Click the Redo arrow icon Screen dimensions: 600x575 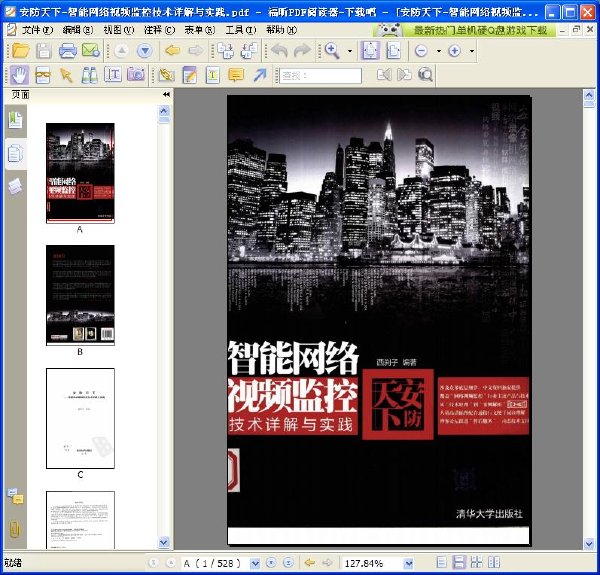point(302,50)
